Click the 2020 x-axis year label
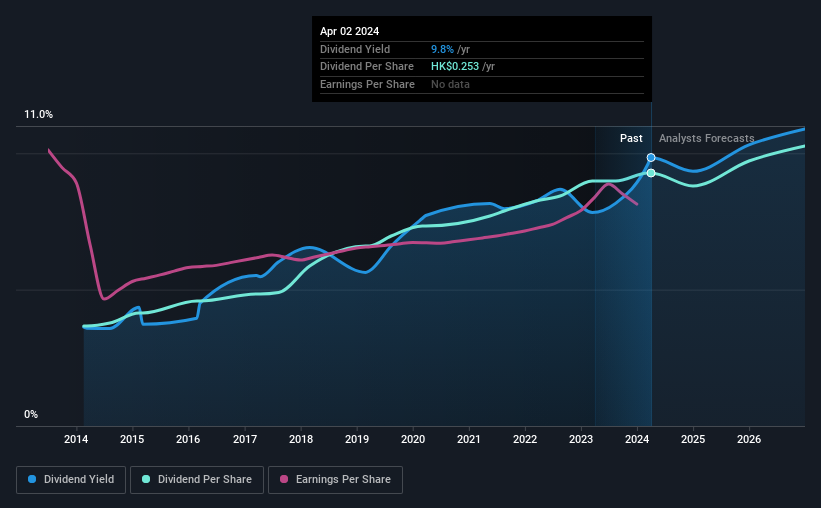Screen dimensions: 821x508 [x=413, y=439]
